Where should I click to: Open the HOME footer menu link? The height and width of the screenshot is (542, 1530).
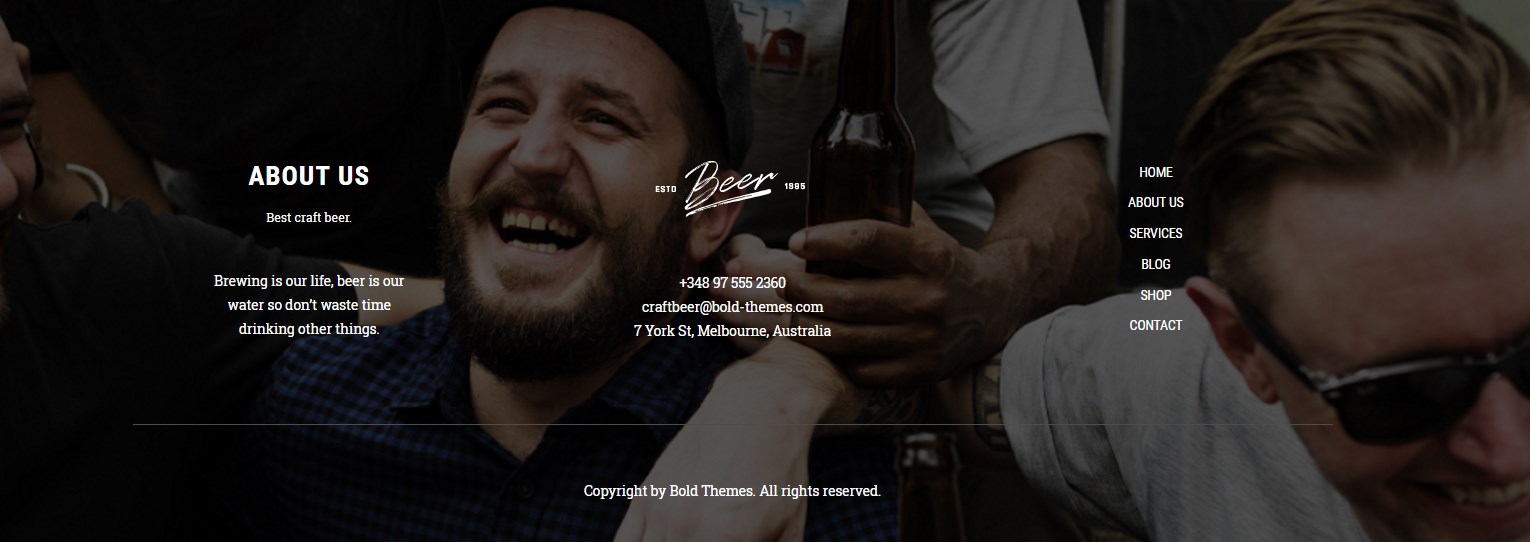1155,172
